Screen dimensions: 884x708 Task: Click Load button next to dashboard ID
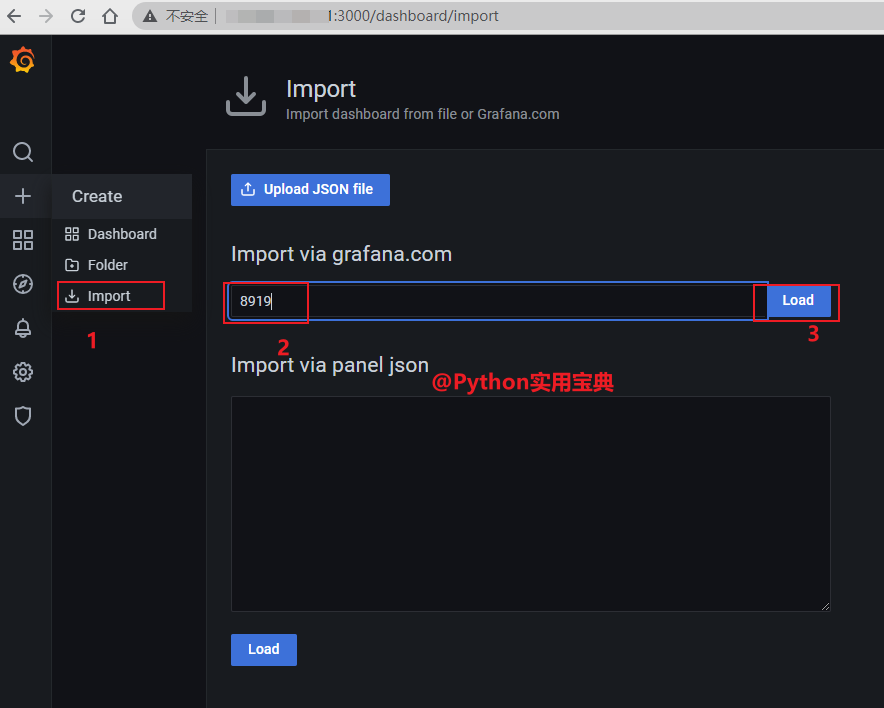[797, 300]
